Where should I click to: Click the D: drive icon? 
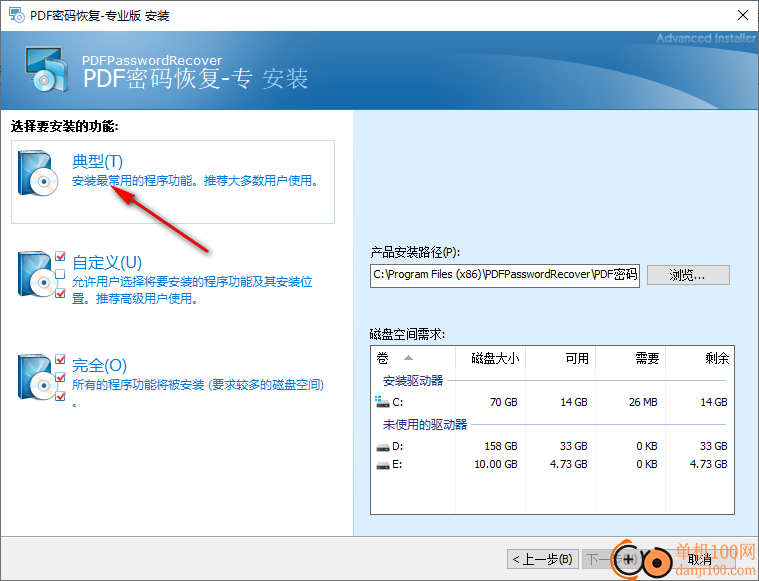(x=383, y=447)
